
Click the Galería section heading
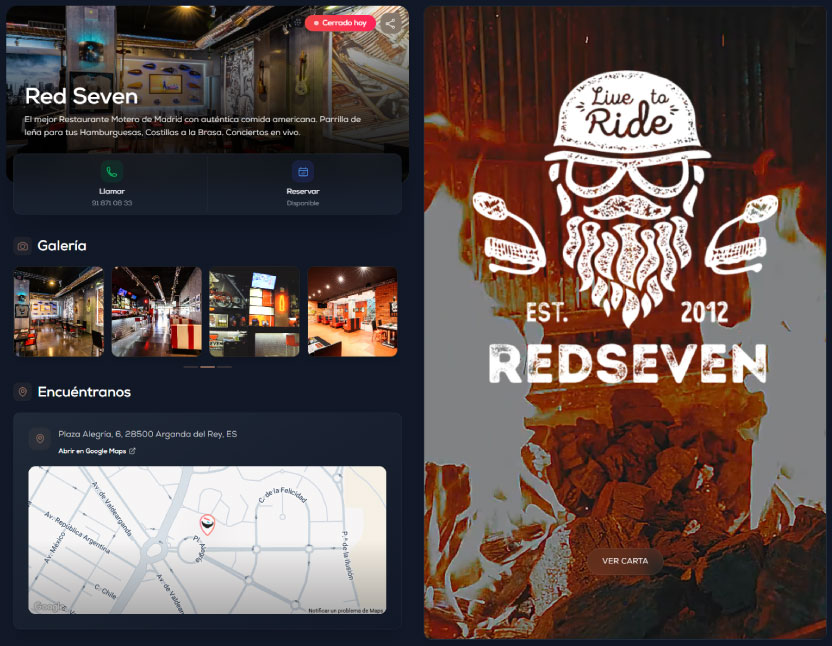coord(62,246)
